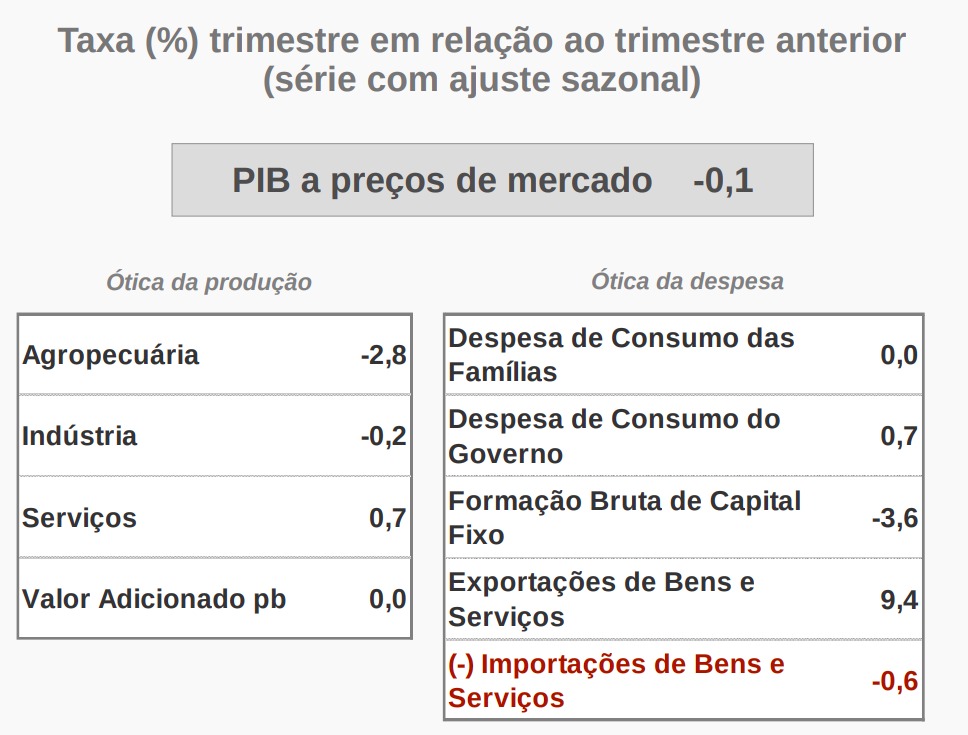
Task: Click the 0,0 value for Consumo das Famílias
Action: (899, 355)
